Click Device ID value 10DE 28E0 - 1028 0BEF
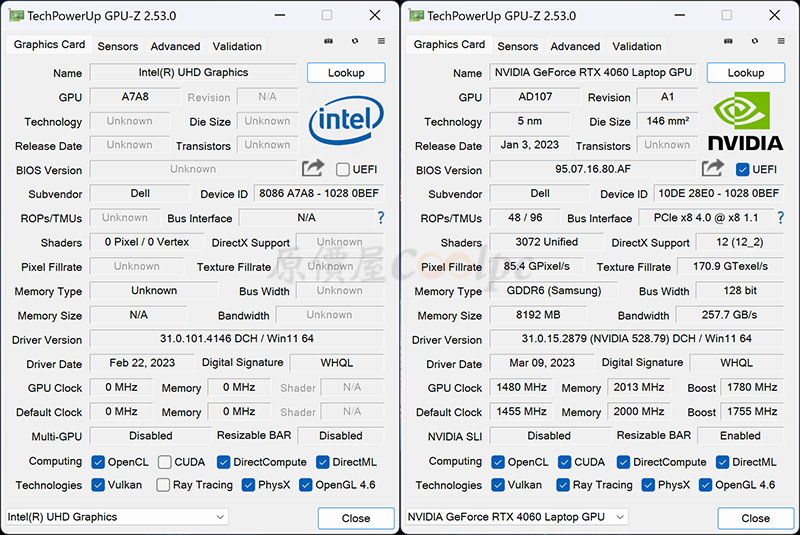This screenshot has height=535, width=800. pos(719,193)
